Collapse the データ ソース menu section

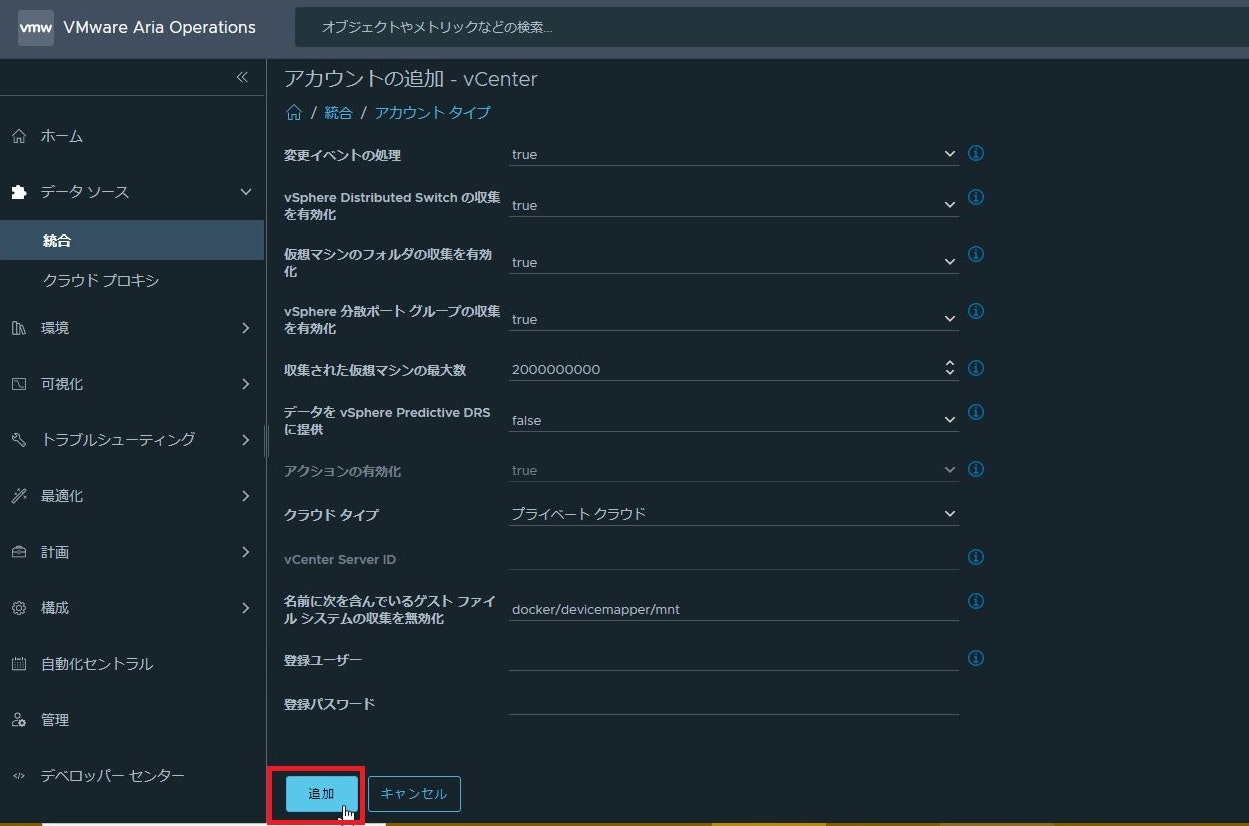click(x=246, y=192)
